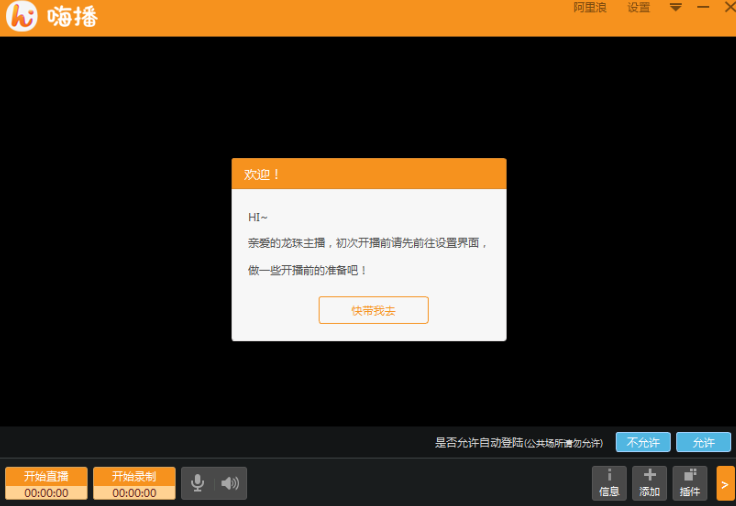
Task: Expand the title bar dropdown triangle
Action: coord(675,7)
